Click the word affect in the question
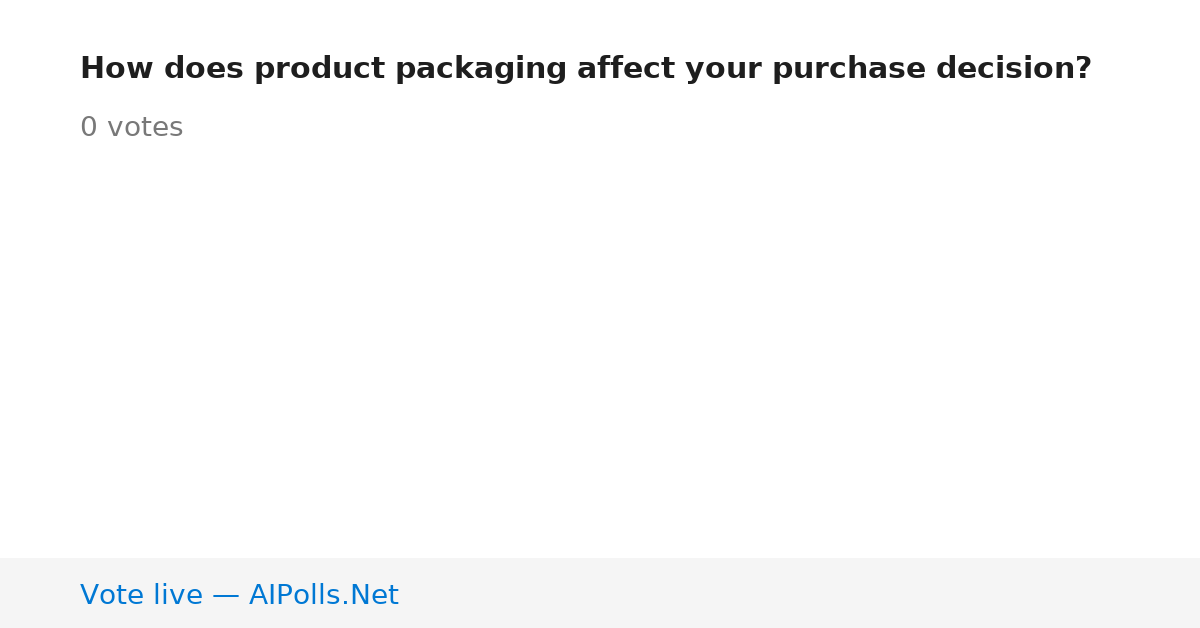This screenshot has height=628, width=1200. click(x=626, y=69)
